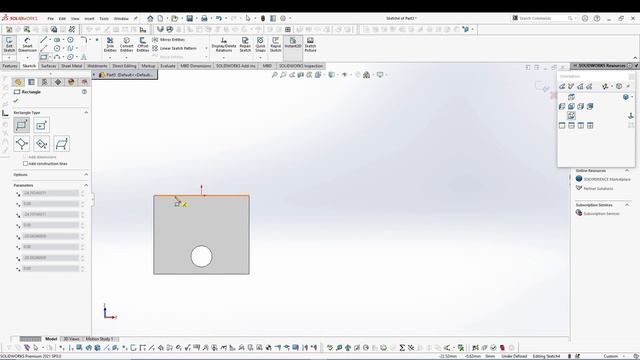This screenshot has width=640, height=360.
Task: Click the Convert Entities tool
Action: 127,44
